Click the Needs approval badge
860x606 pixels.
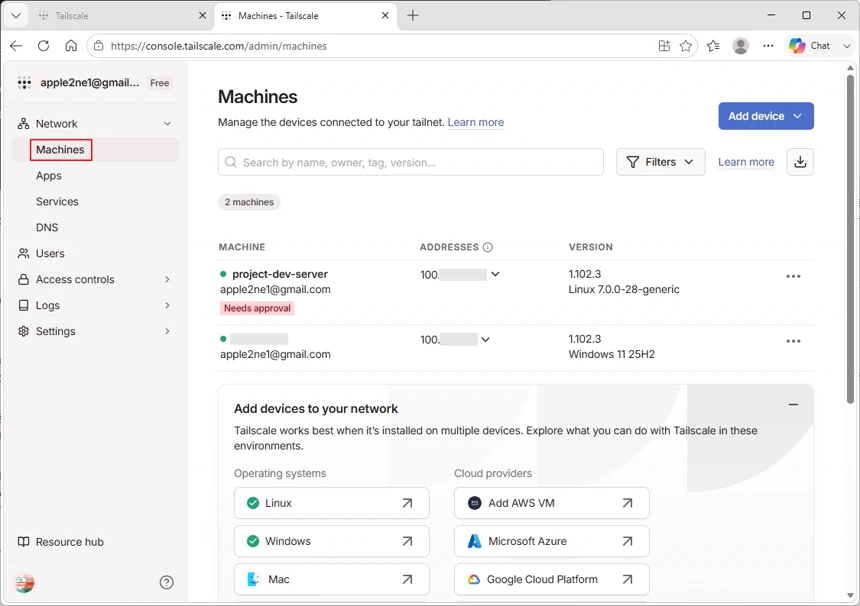pos(257,308)
